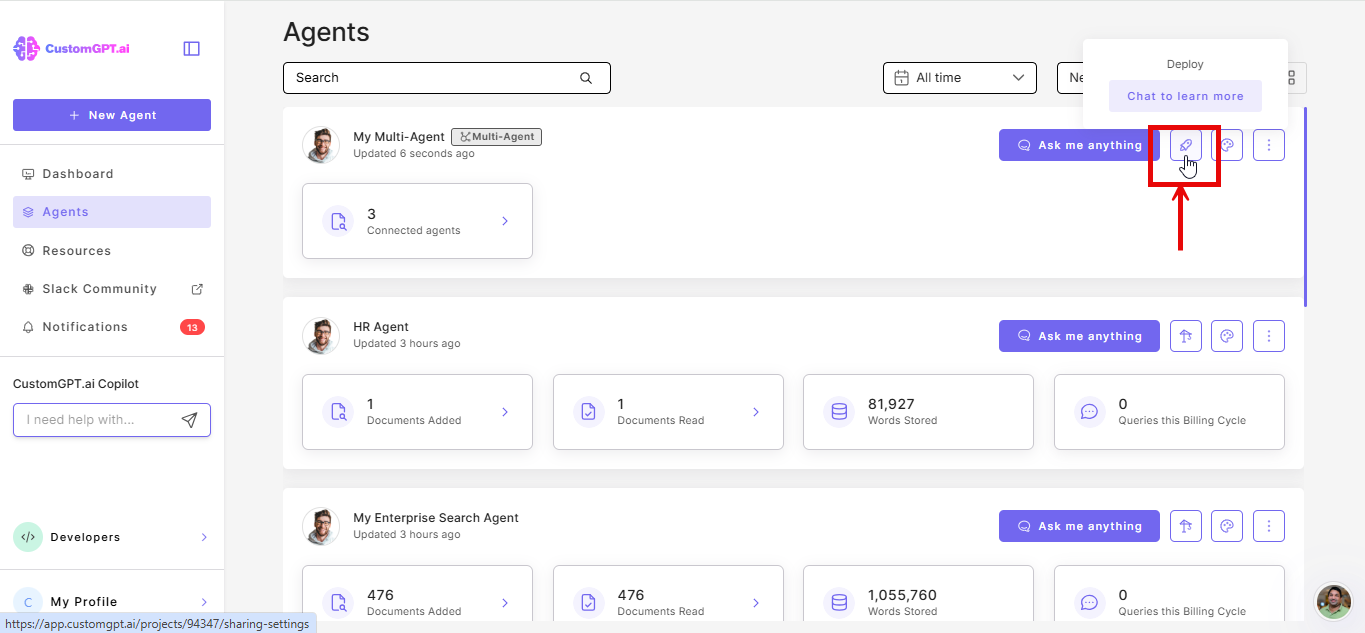This screenshot has height=633, width=1365.
Task: Click the My Enterprise Search Agent avatar
Action: tap(321, 526)
